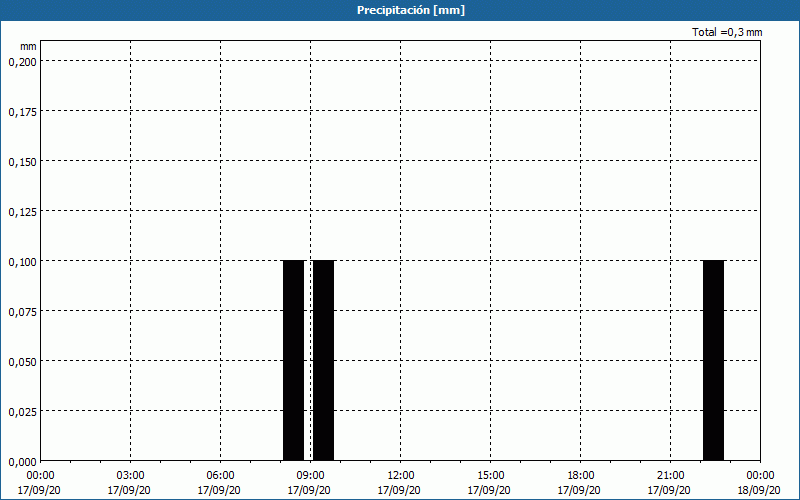Click the 0,175 y-axis label
The image size is (800, 500).
tap(22, 112)
